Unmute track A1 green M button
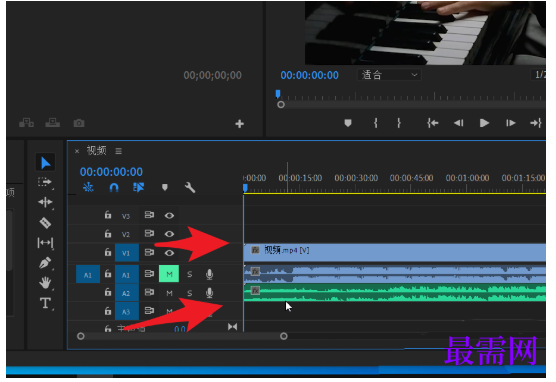 (169, 274)
